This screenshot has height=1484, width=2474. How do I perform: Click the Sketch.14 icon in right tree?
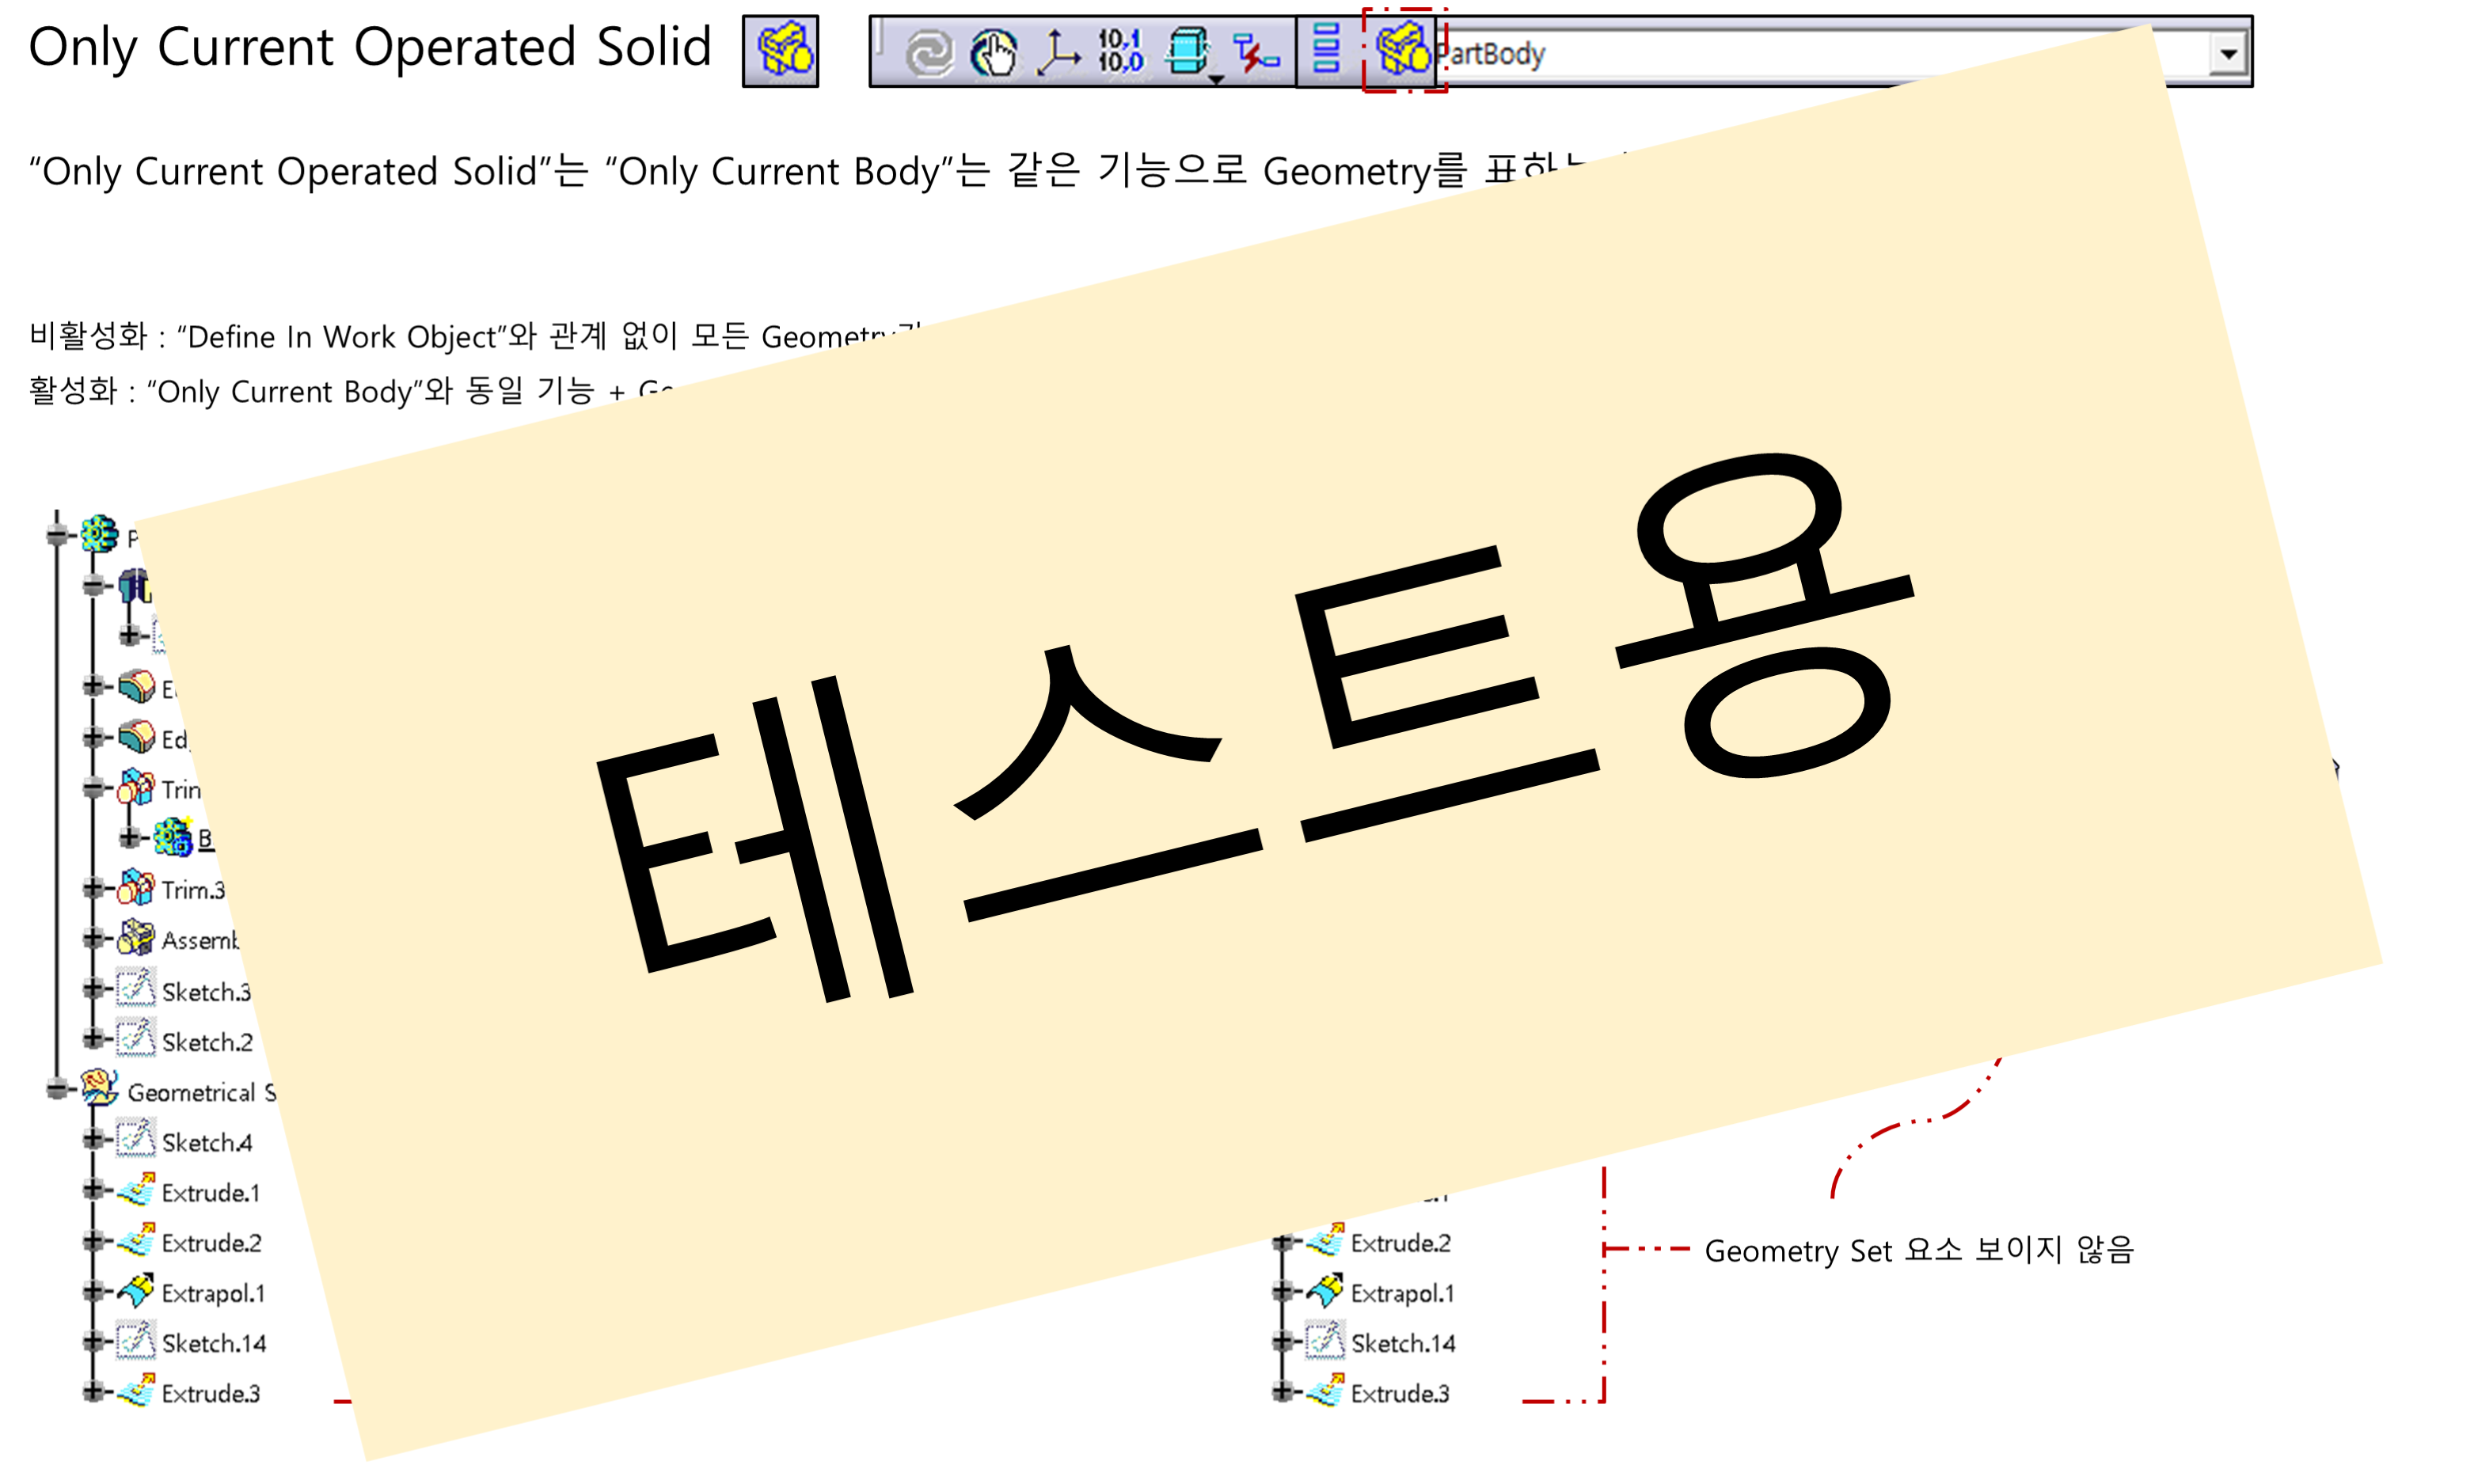1325,1341
